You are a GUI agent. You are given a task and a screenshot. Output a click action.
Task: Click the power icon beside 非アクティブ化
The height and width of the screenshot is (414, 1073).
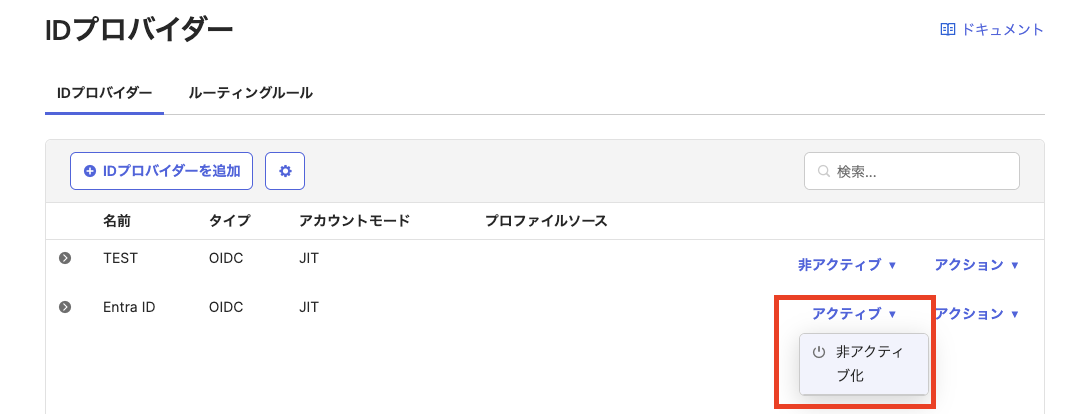tap(819, 352)
